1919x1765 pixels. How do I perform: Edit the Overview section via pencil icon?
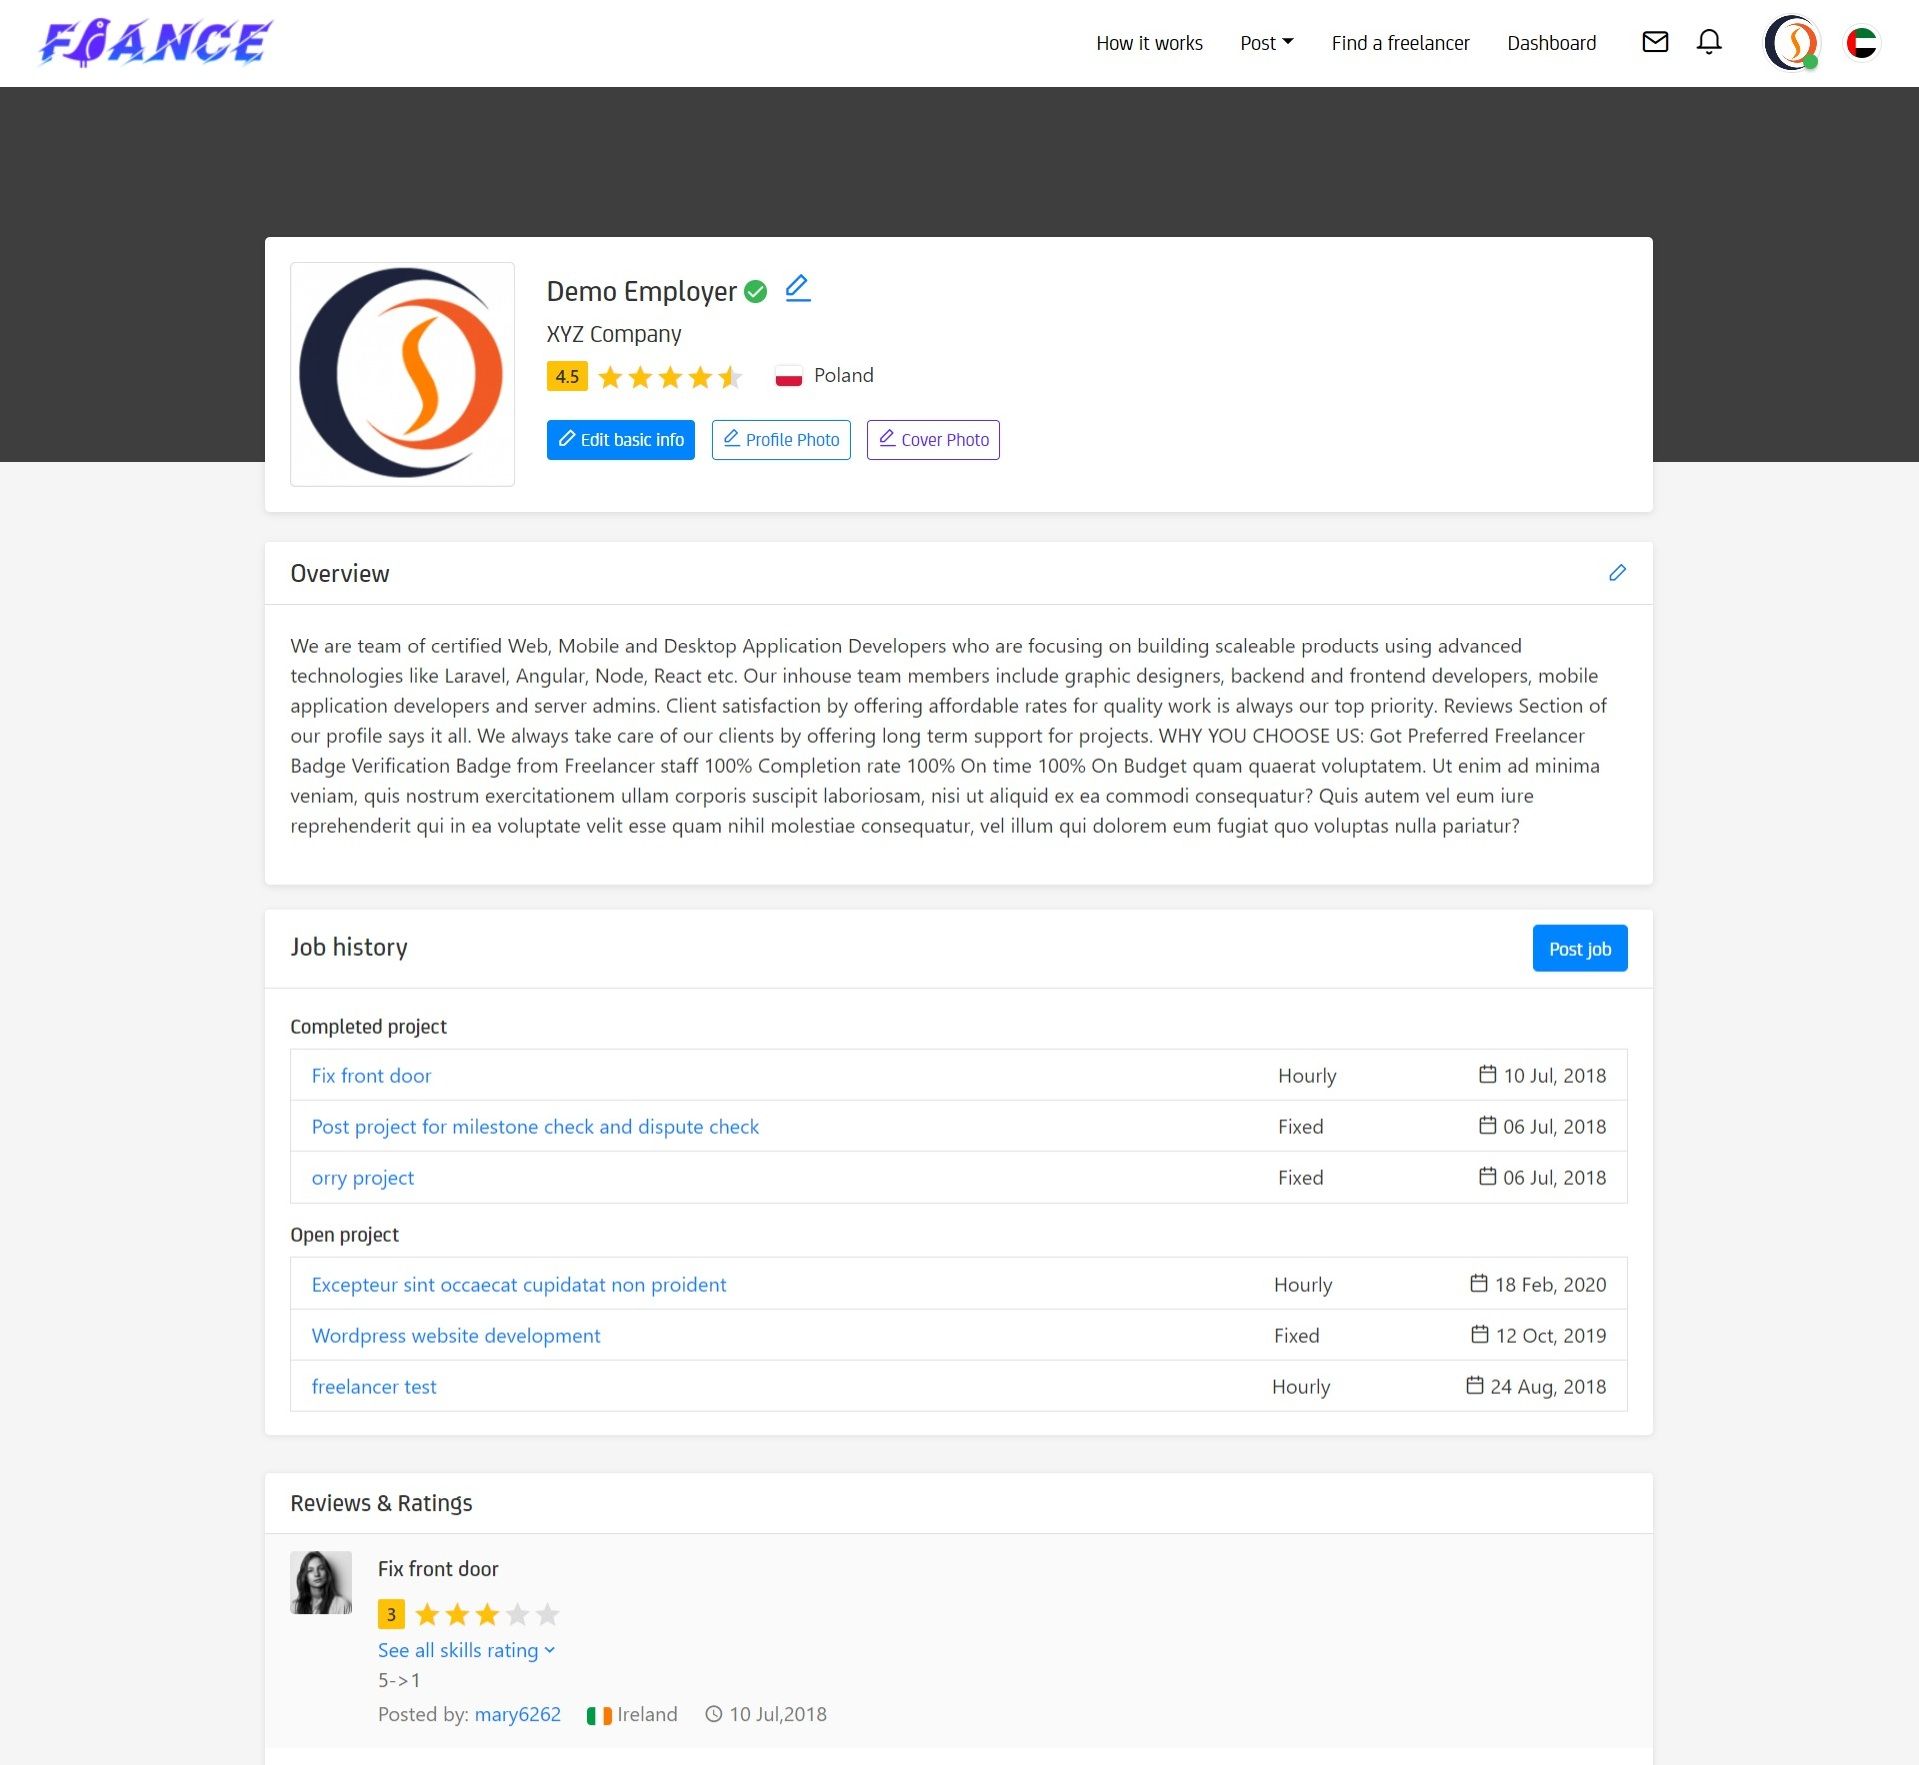click(x=1617, y=573)
